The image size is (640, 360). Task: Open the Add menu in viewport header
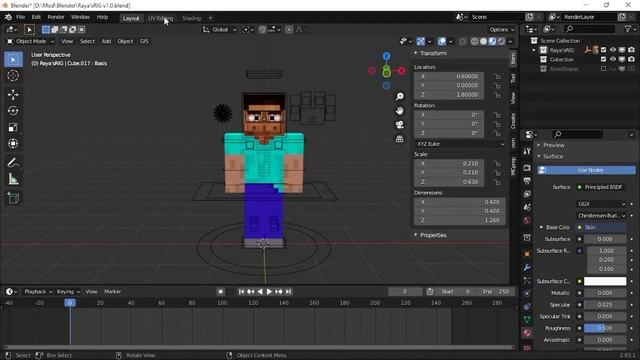[x=106, y=41]
